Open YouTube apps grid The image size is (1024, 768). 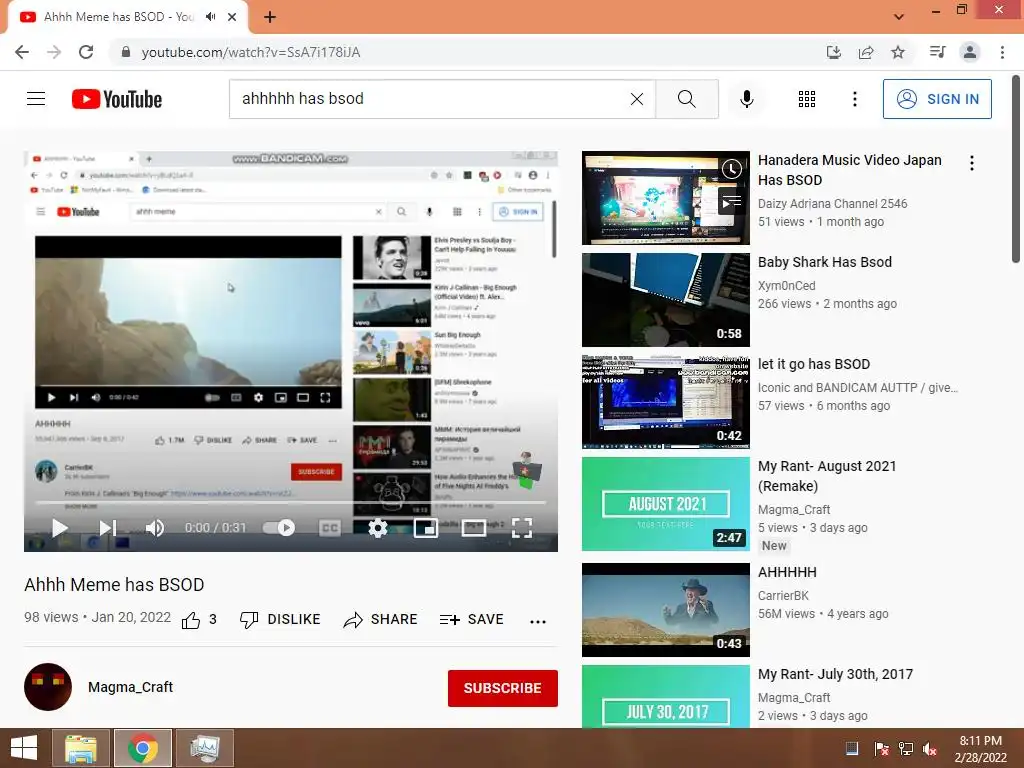(807, 99)
